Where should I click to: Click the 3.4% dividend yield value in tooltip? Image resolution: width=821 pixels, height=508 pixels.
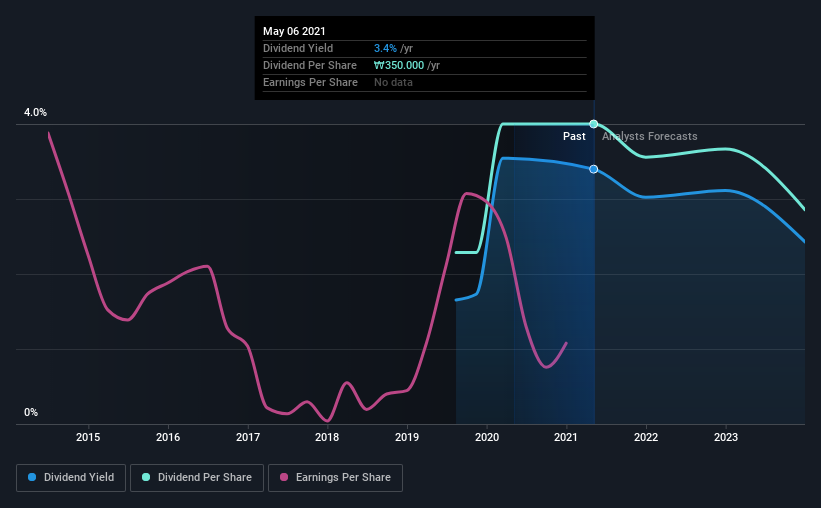click(x=385, y=48)
